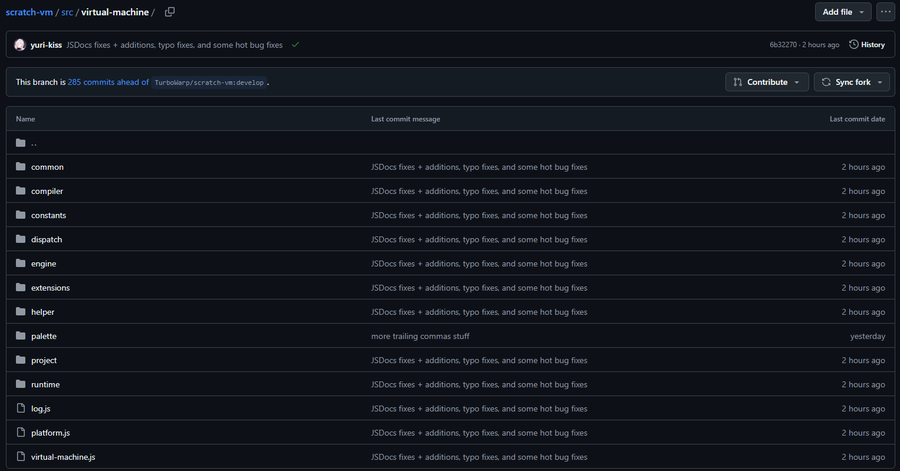Open commit message in runtime row

pyautogui.click(x=479, y=384)
